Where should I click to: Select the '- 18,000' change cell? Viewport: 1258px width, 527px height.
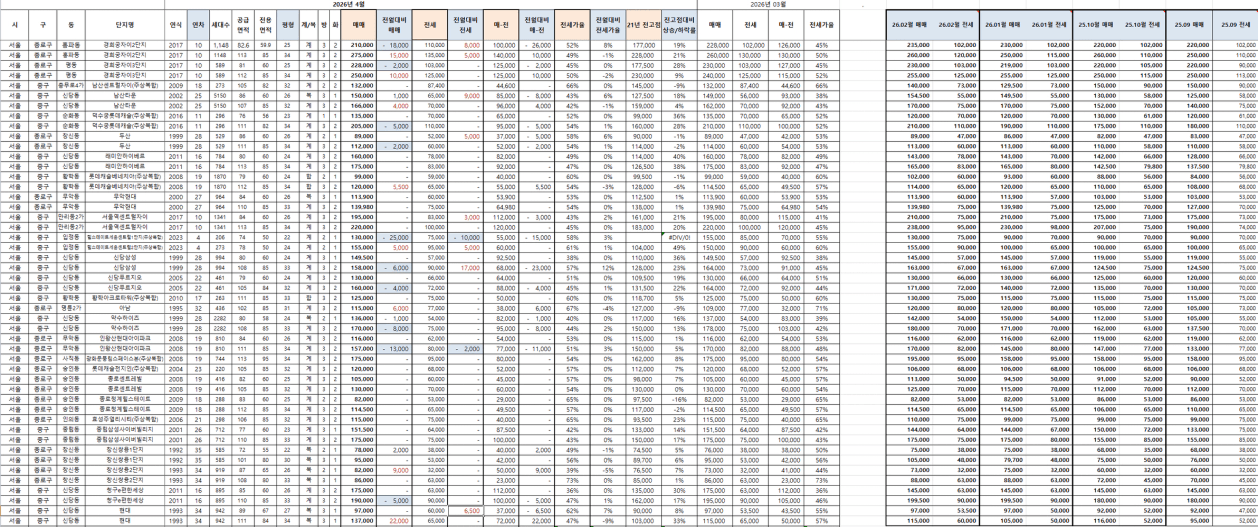tap(394, 45)
